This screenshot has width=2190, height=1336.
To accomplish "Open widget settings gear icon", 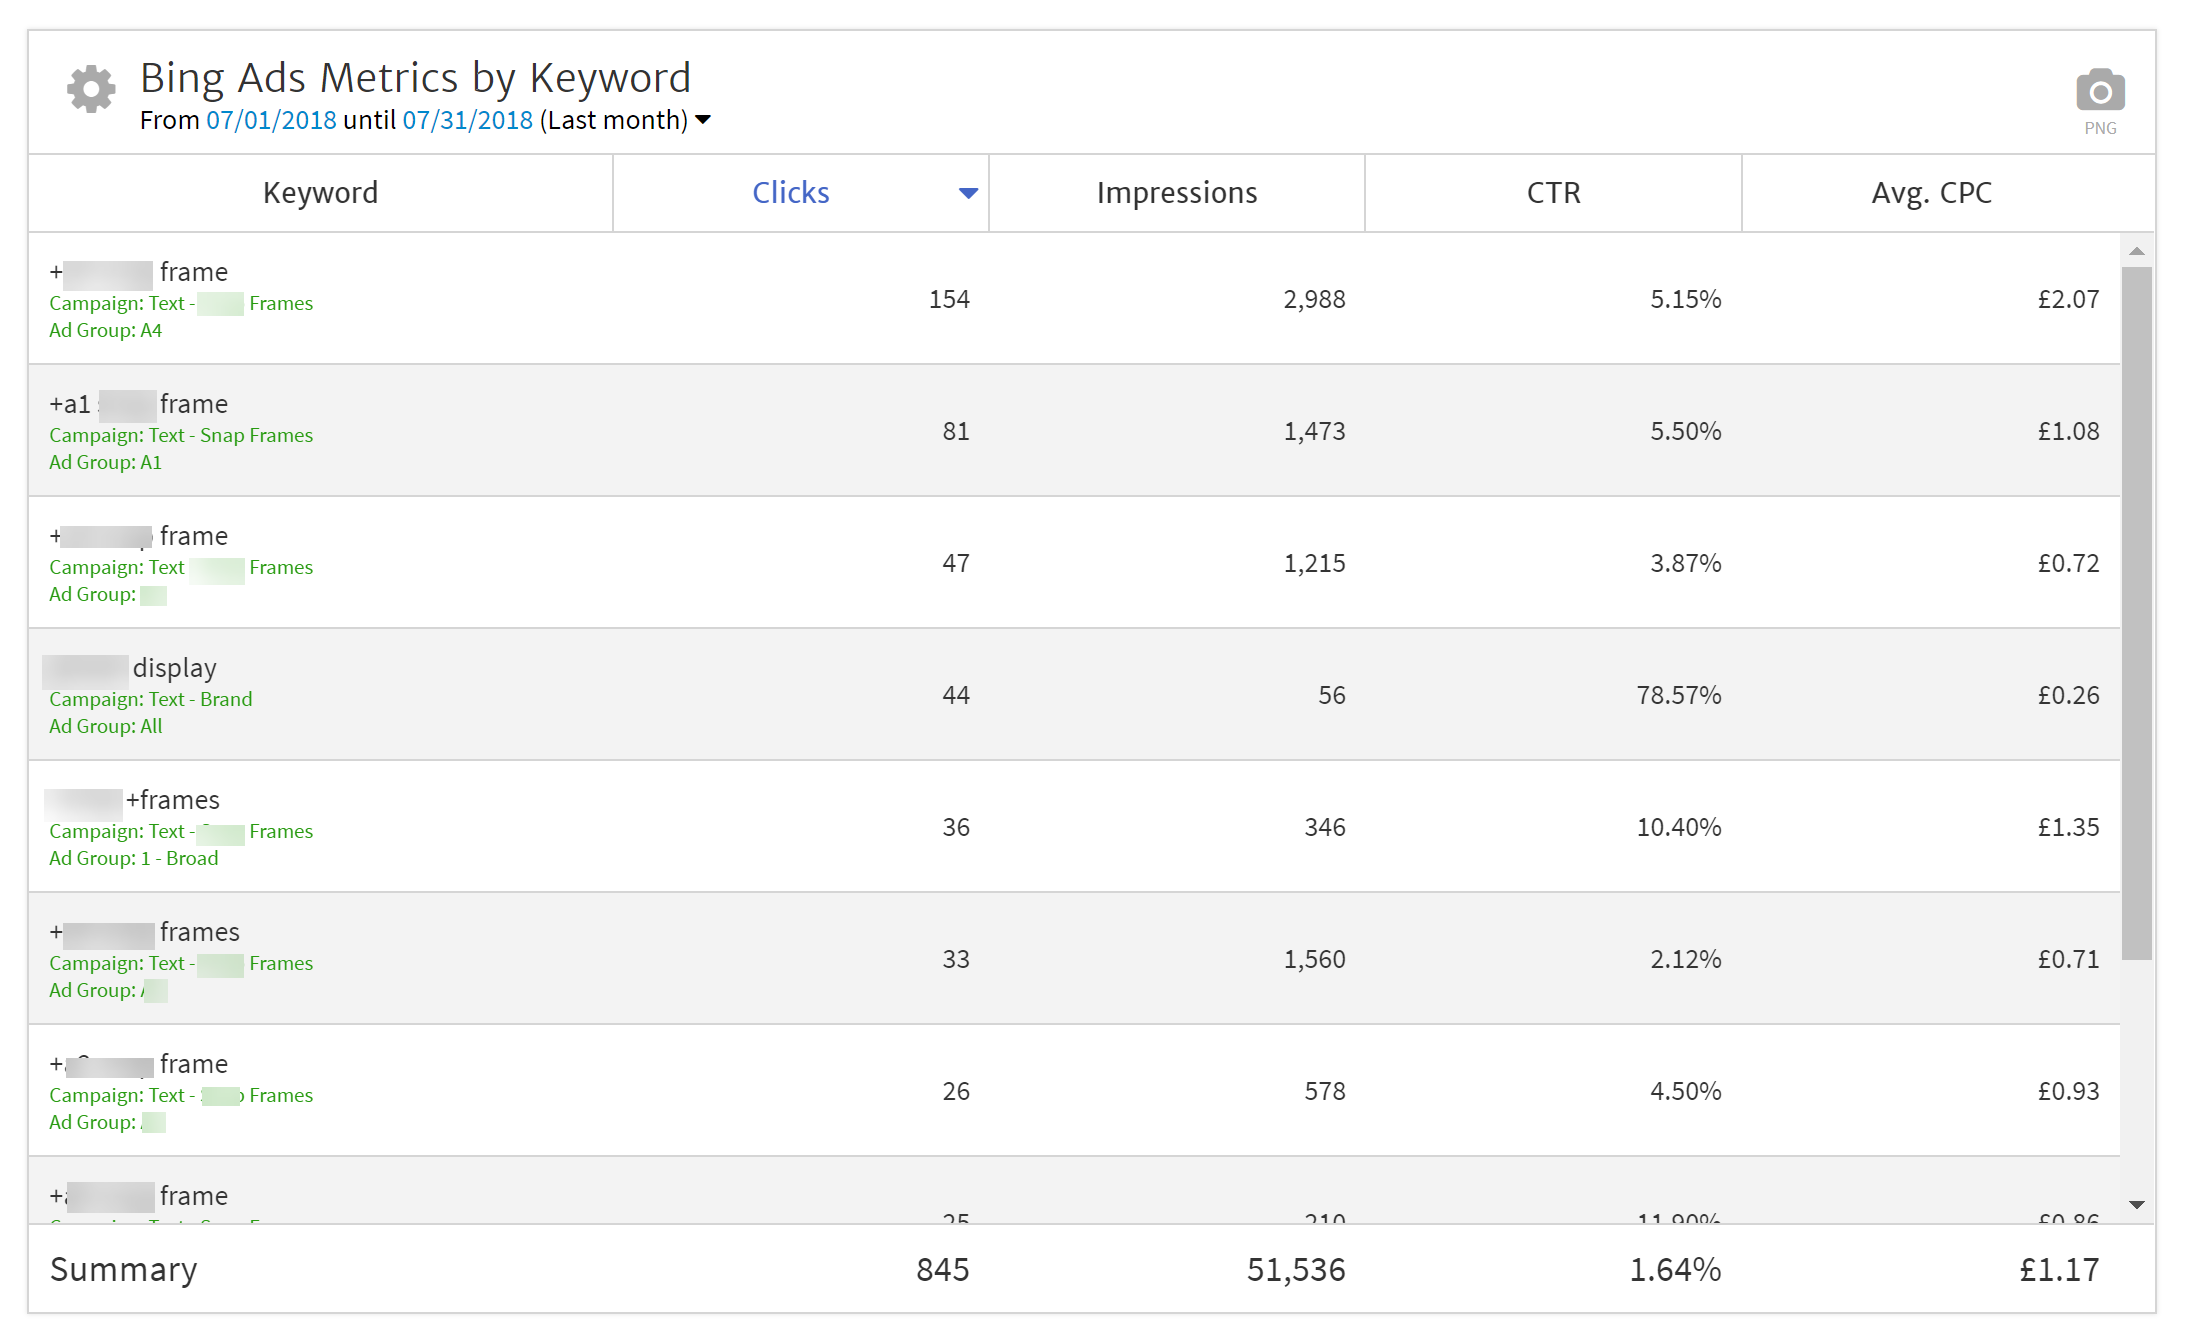I will pos(91,90).
